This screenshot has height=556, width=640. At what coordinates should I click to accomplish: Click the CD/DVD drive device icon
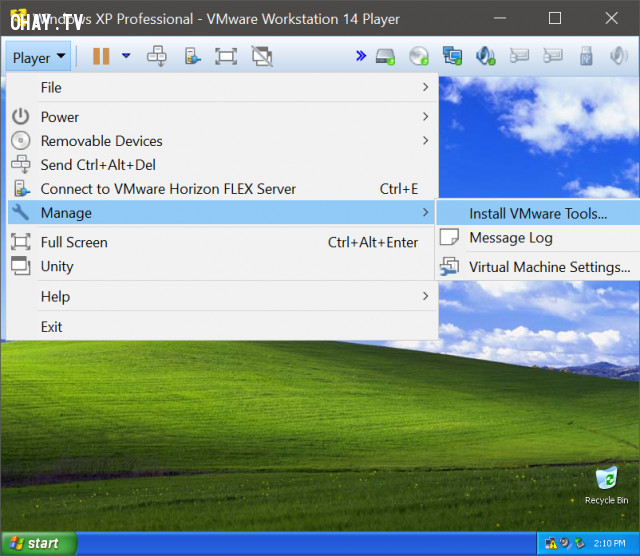(419, 56)
